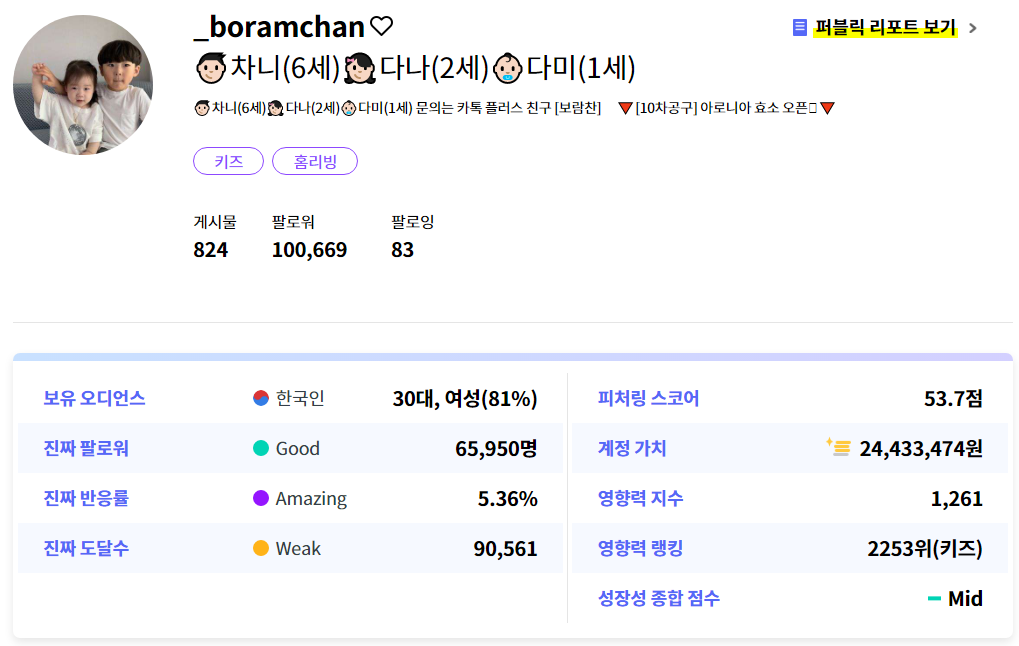
Task: Click the 영향력 랭킹 label
Action: click(640, 548)
